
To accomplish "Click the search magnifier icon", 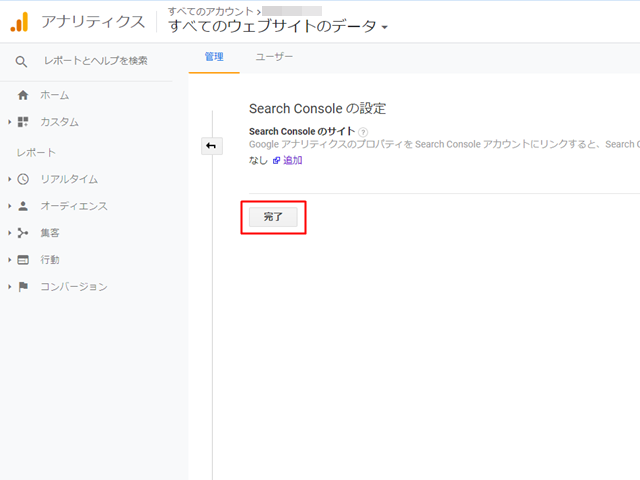I will point(21,62).
